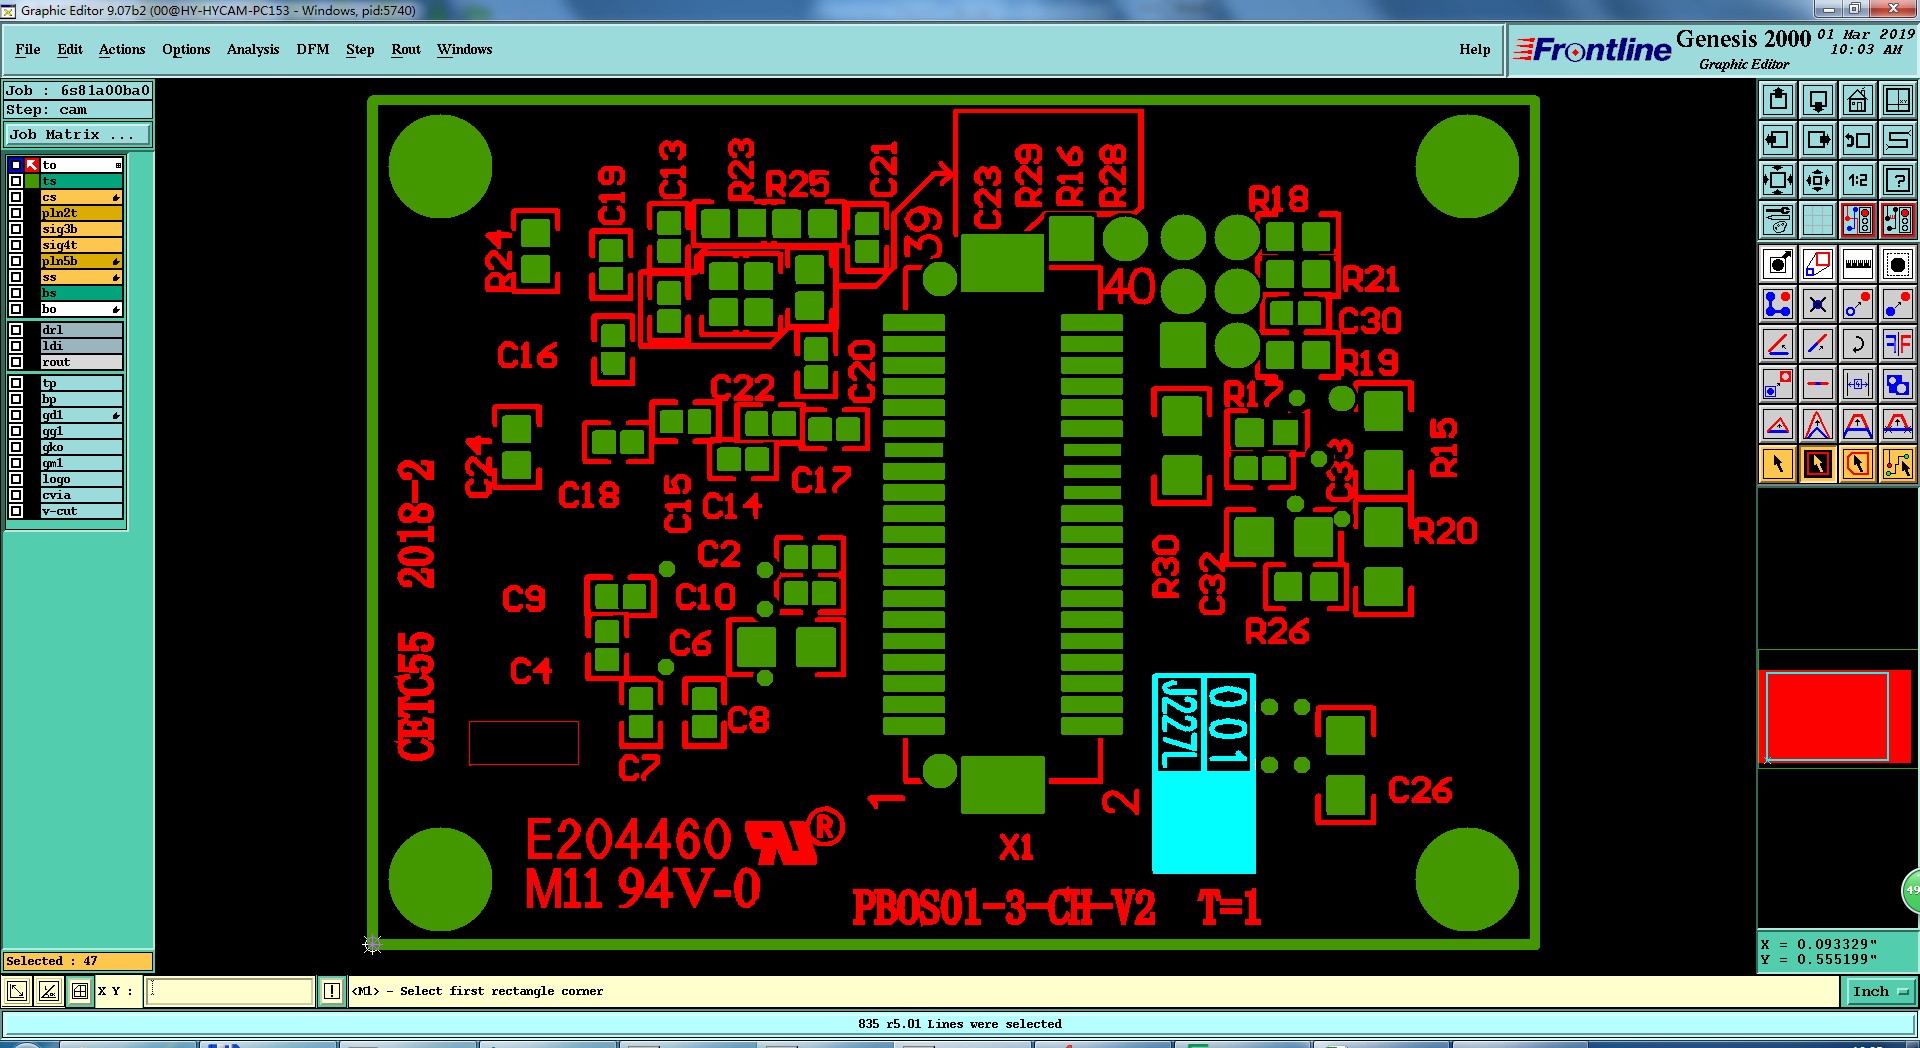This screenshot has width=1920, height=1048.
Task: Click the pan up view icon
Action: [1778, 100]
